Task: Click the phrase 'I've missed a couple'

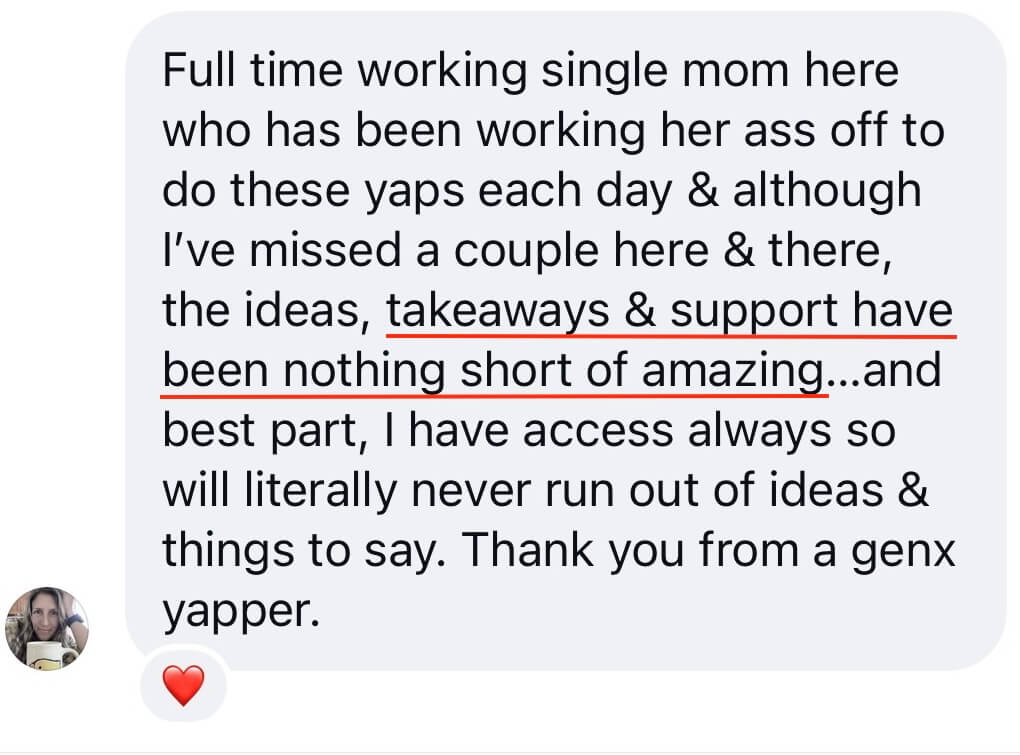Action: [x=380, y=250]
